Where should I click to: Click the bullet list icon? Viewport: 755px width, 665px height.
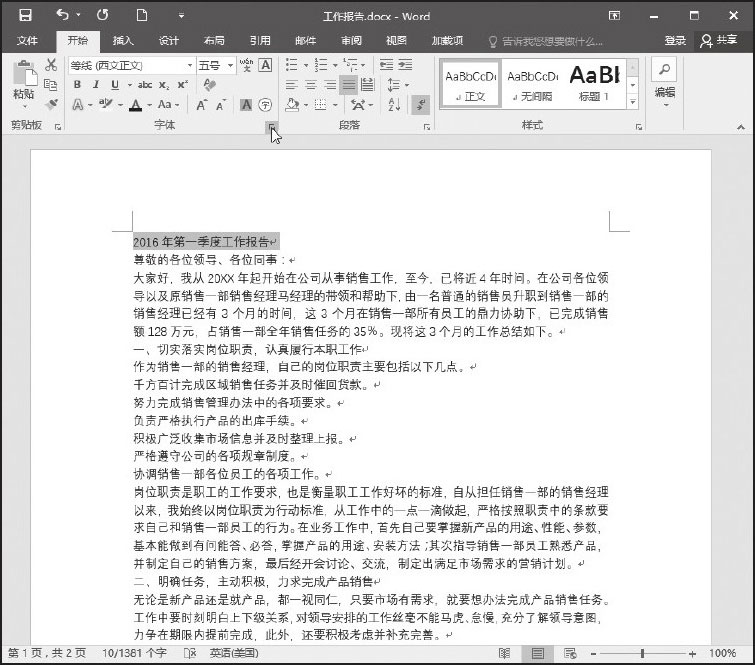click(x=292, y=65)
